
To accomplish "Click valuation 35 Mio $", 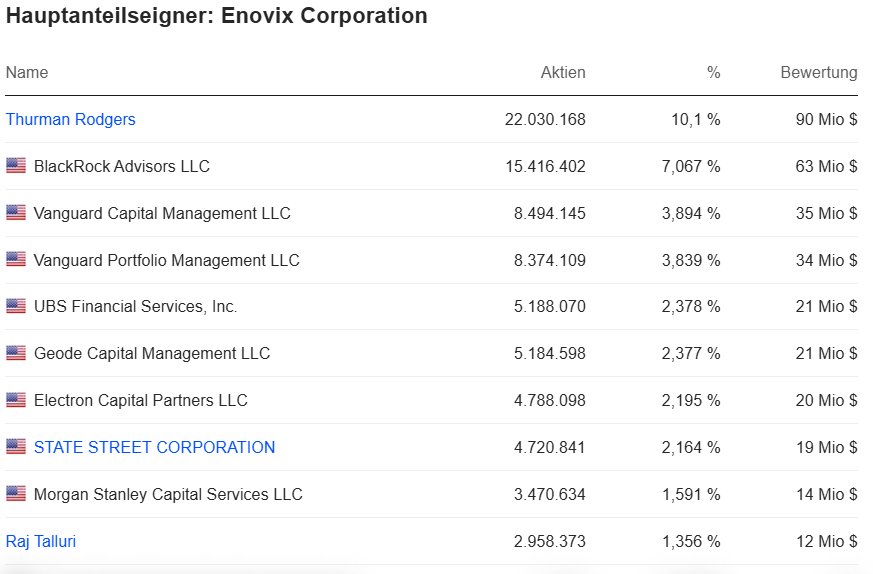I will 826,213.
